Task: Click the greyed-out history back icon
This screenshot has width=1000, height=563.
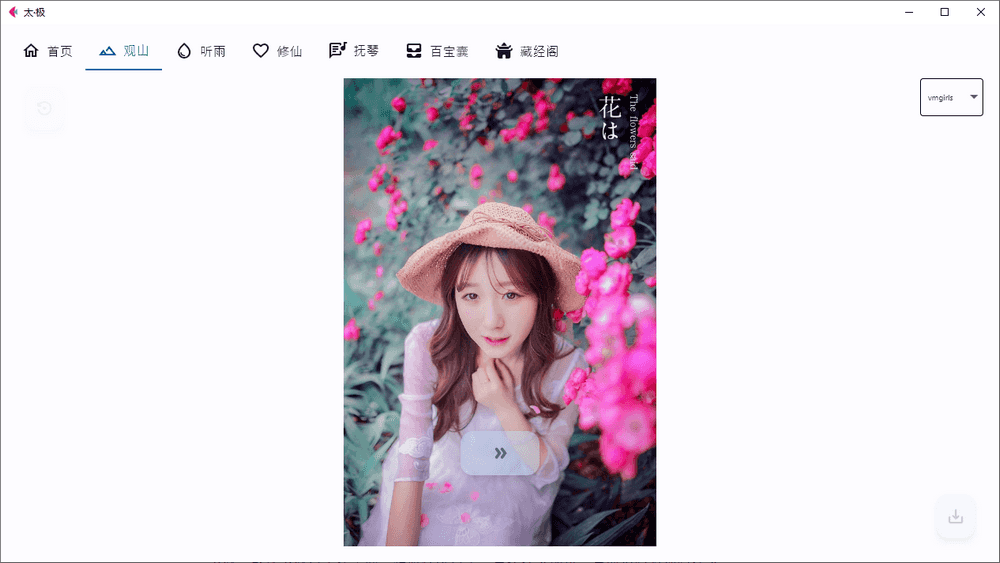Action: [x=44, y=108]
